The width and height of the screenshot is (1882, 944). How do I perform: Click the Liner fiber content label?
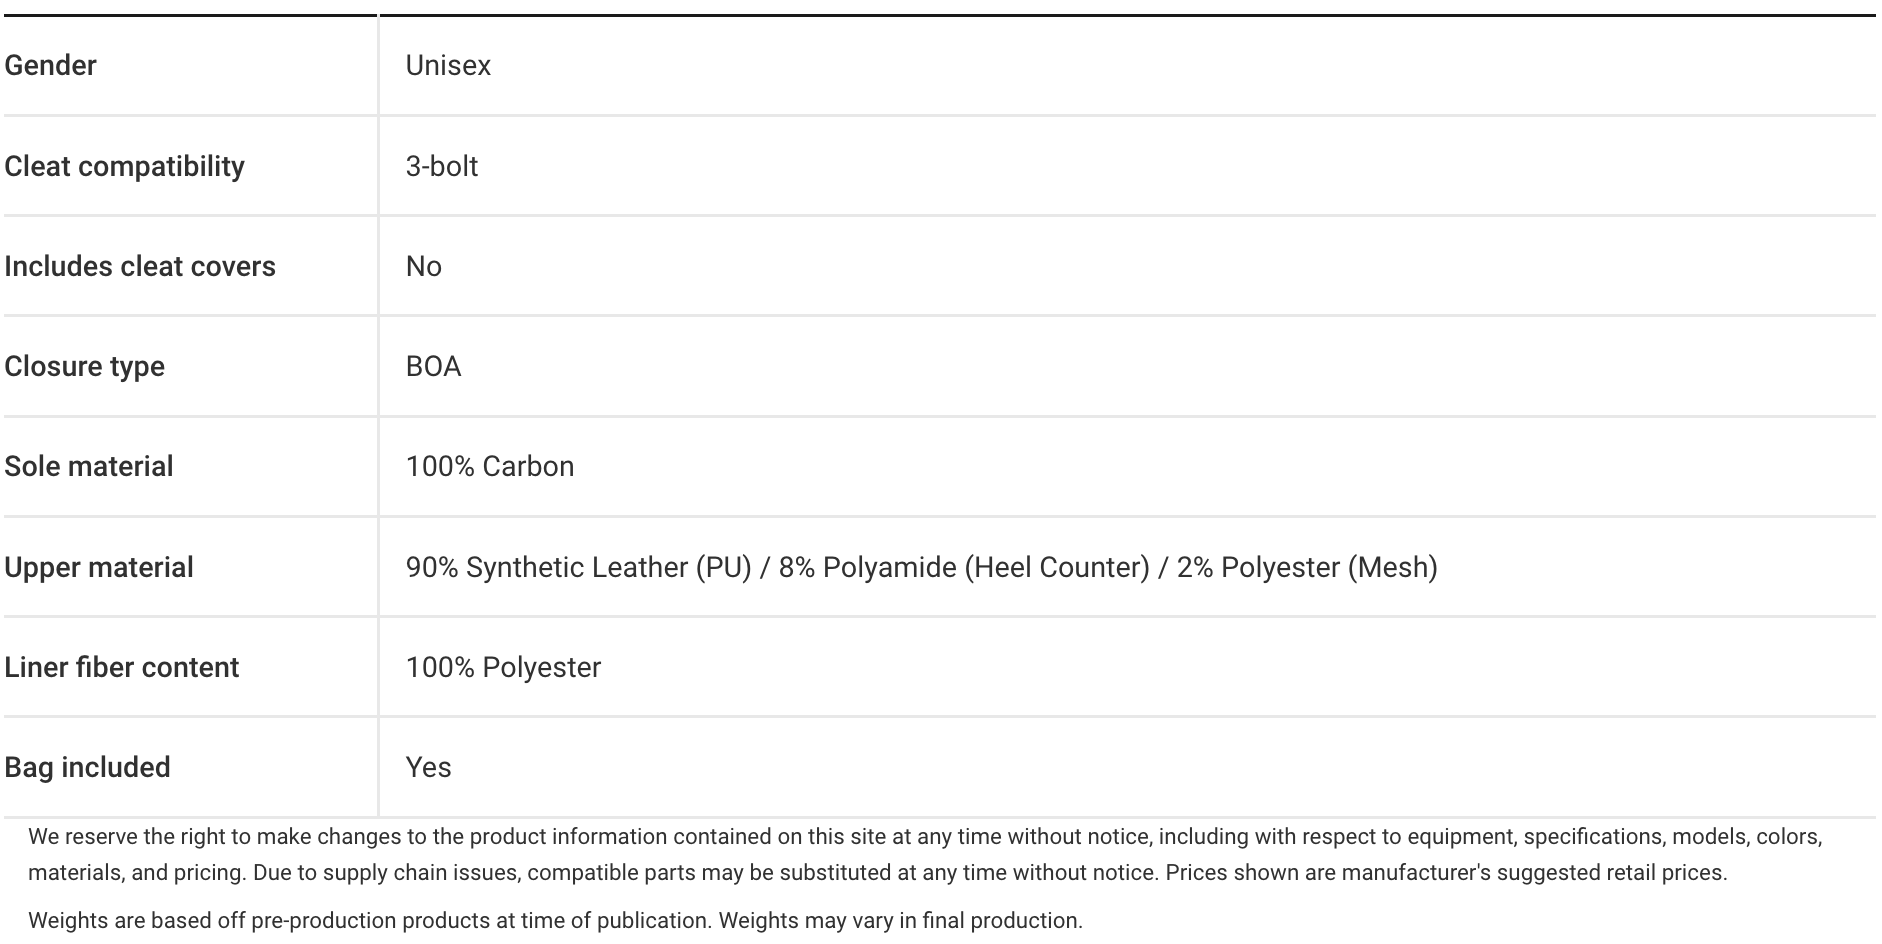(122, 667)
